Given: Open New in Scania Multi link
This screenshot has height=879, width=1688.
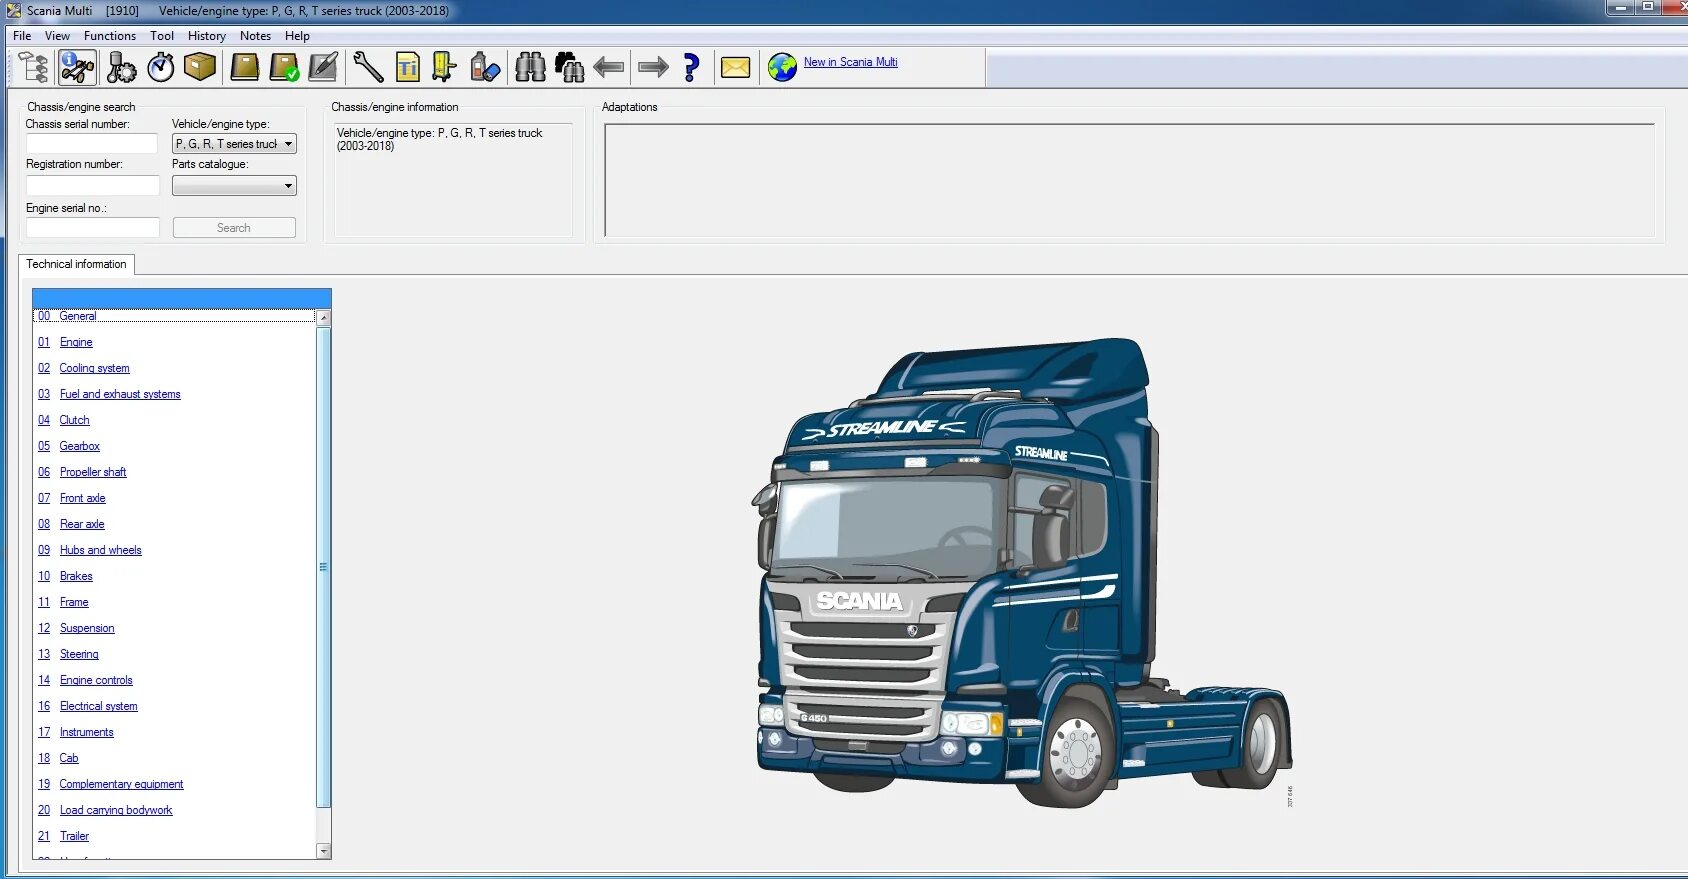Looking at the screenshot, I should point(850,62).
